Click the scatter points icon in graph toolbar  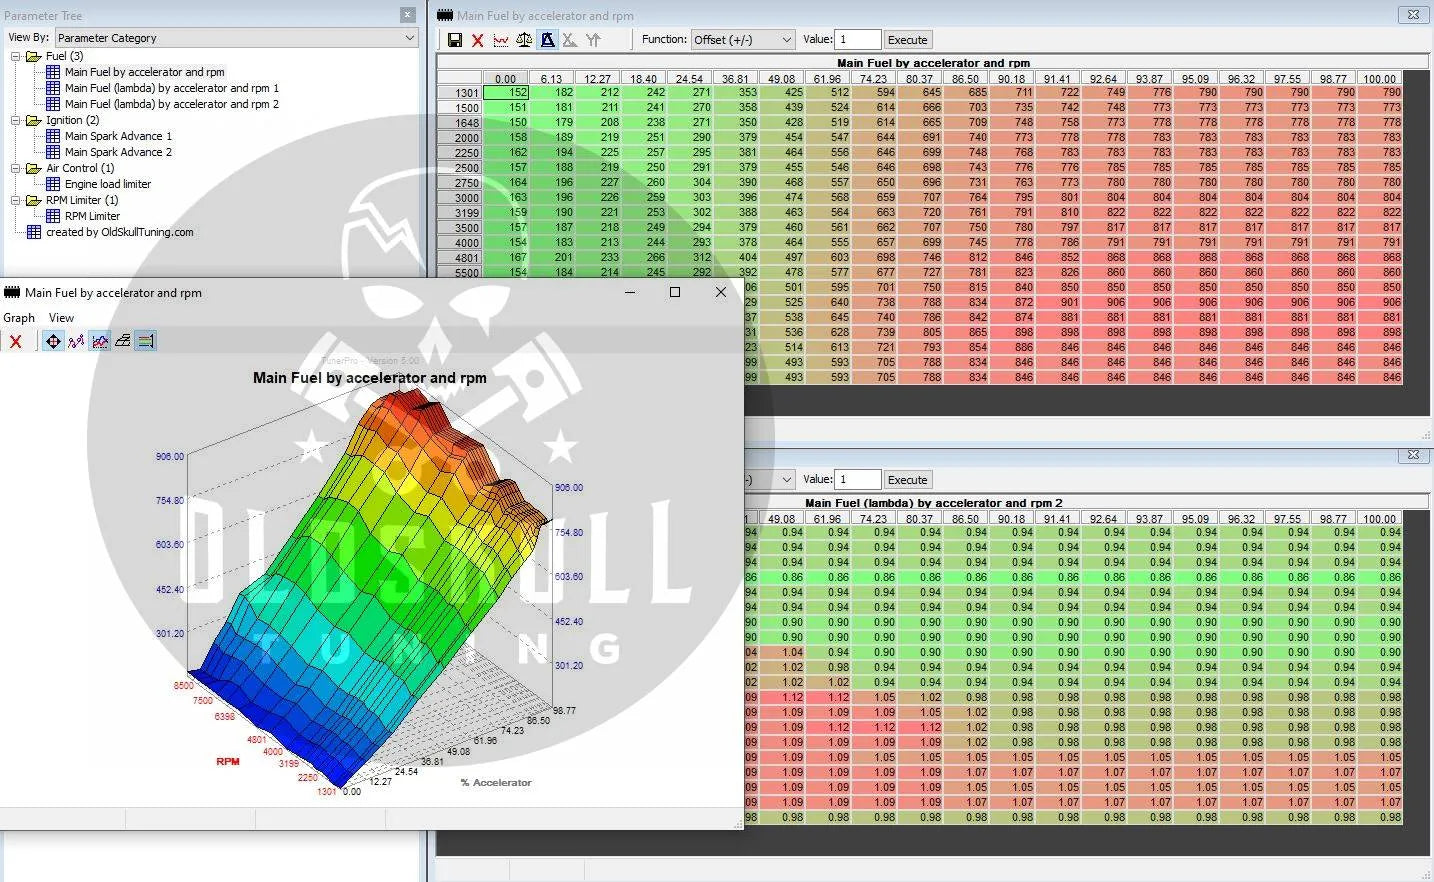pos(76,341)
